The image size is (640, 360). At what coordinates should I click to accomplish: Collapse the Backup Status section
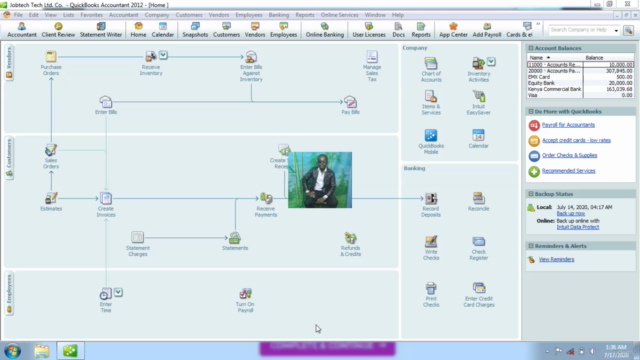tap(531, 194)
